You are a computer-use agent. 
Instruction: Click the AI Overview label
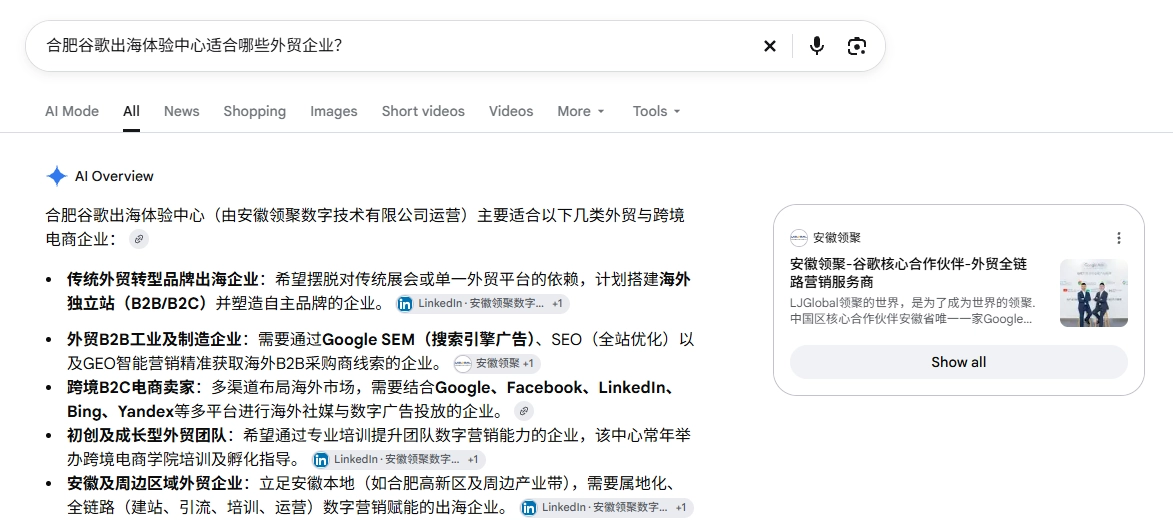click(x=114, y=177)
